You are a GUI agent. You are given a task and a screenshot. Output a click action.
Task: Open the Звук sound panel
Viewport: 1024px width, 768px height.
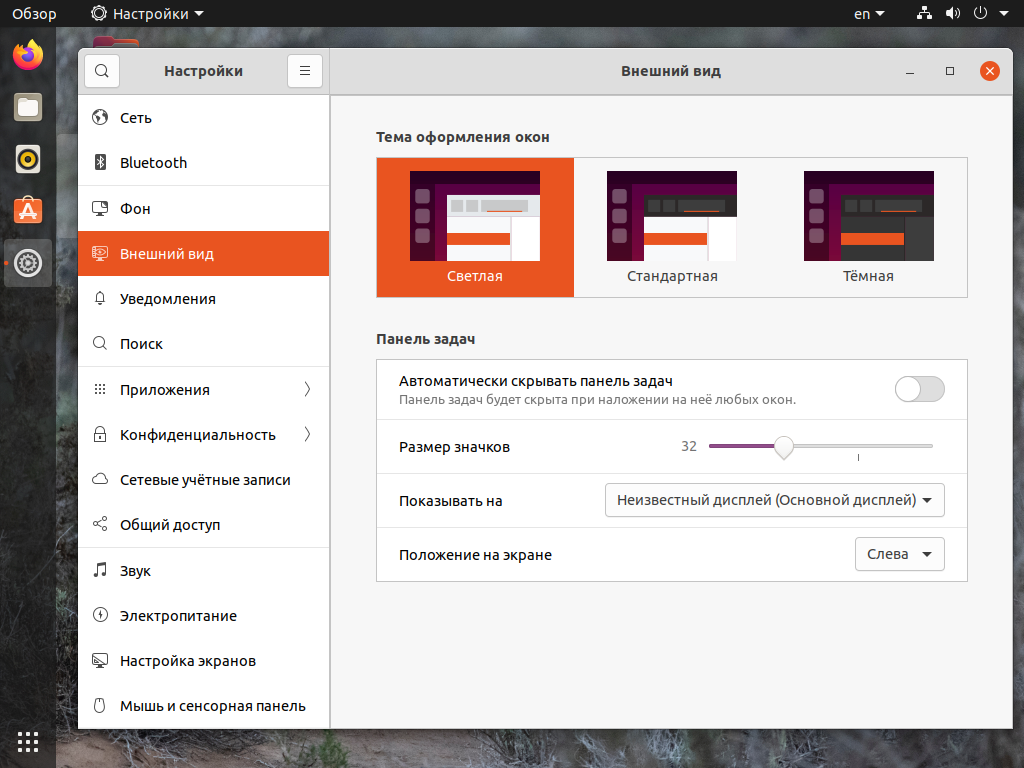coord(203,570)
